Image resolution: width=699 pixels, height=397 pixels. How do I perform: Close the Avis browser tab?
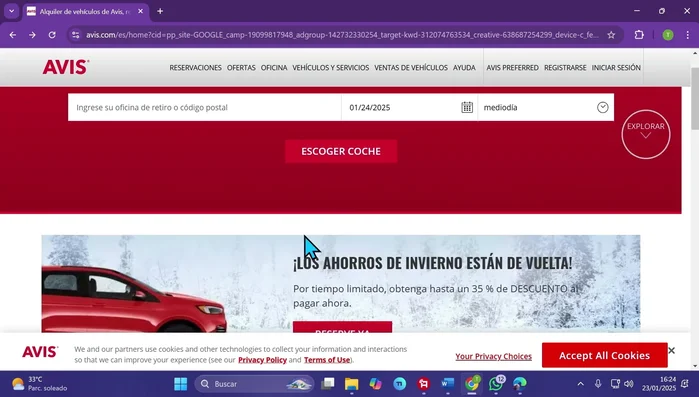tap(140, 11)
